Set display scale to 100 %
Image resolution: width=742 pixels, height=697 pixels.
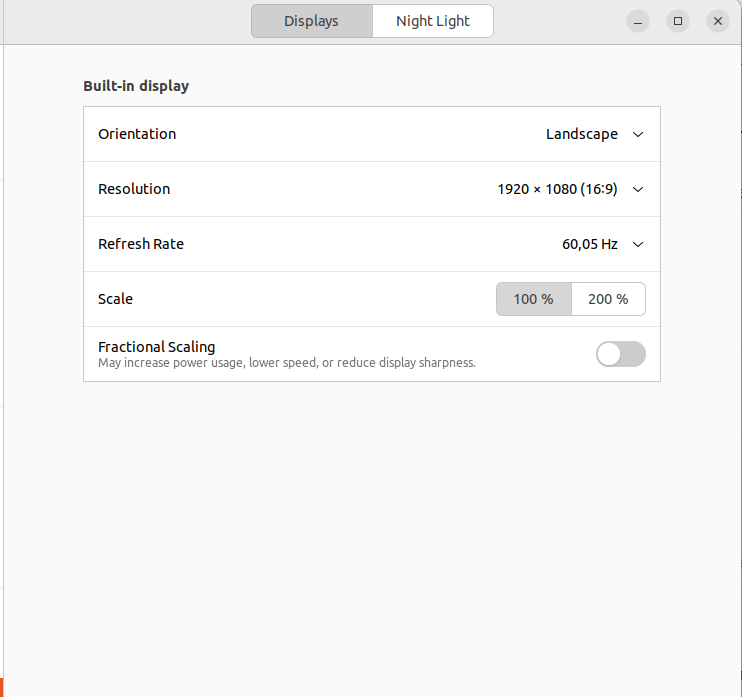pyautogui.click(x=533, y=299)
